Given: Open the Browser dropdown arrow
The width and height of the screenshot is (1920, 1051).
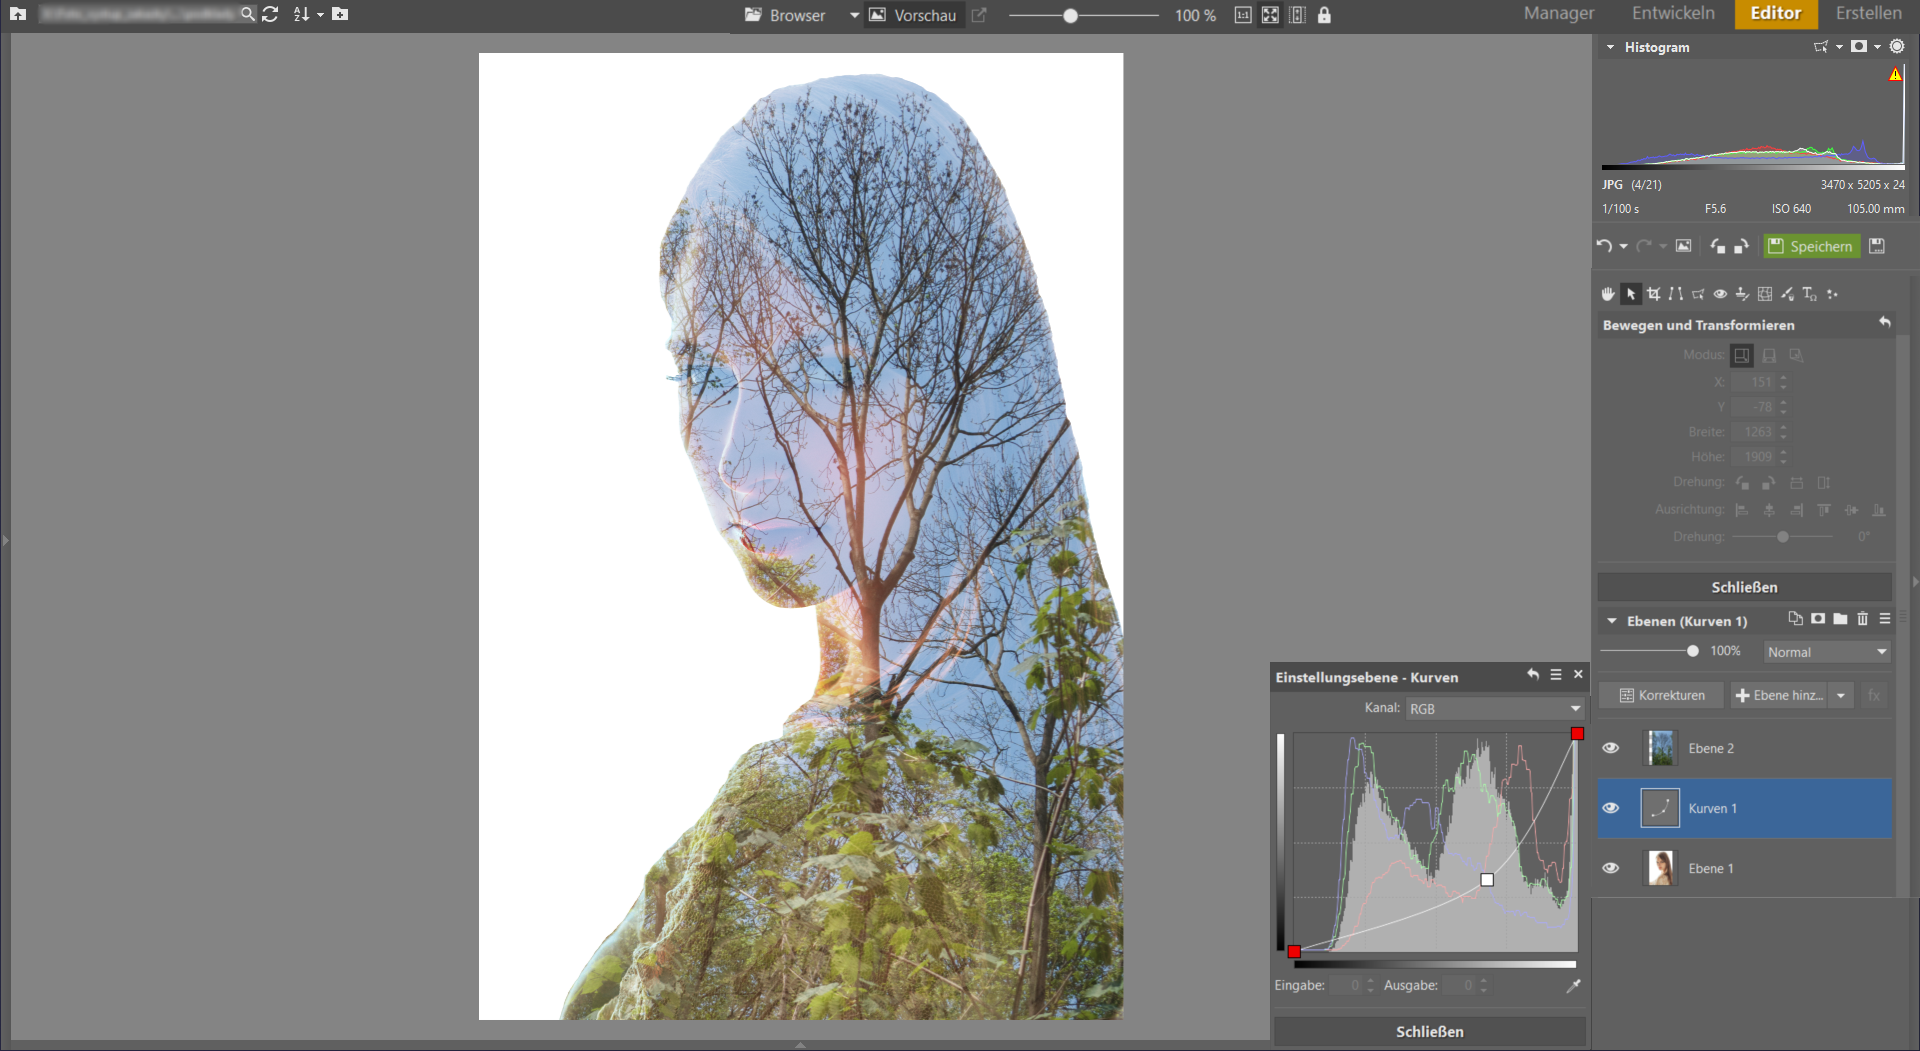Looking at the screenshot, I should [x=854, y=15].
